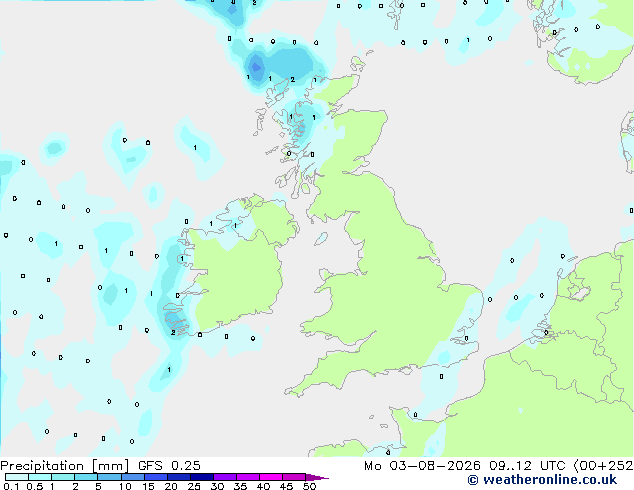Open the weatheronline.co.uk copyright link
The image size is (634, 490).
[x=542, y=480]
